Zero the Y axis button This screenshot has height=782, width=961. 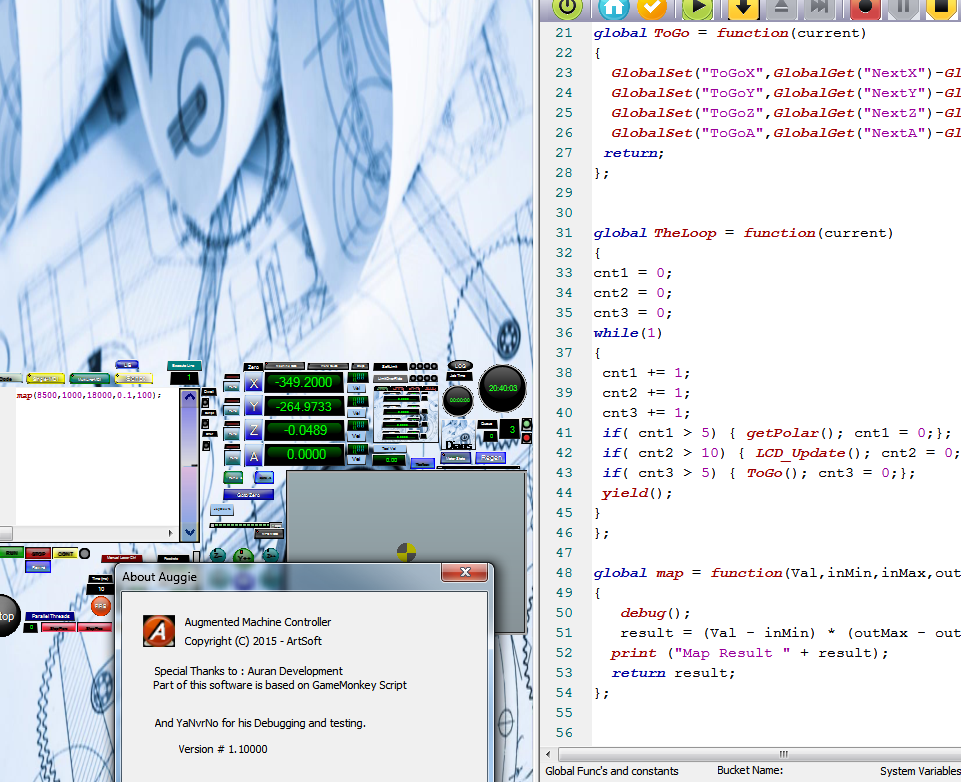point(253,407)
